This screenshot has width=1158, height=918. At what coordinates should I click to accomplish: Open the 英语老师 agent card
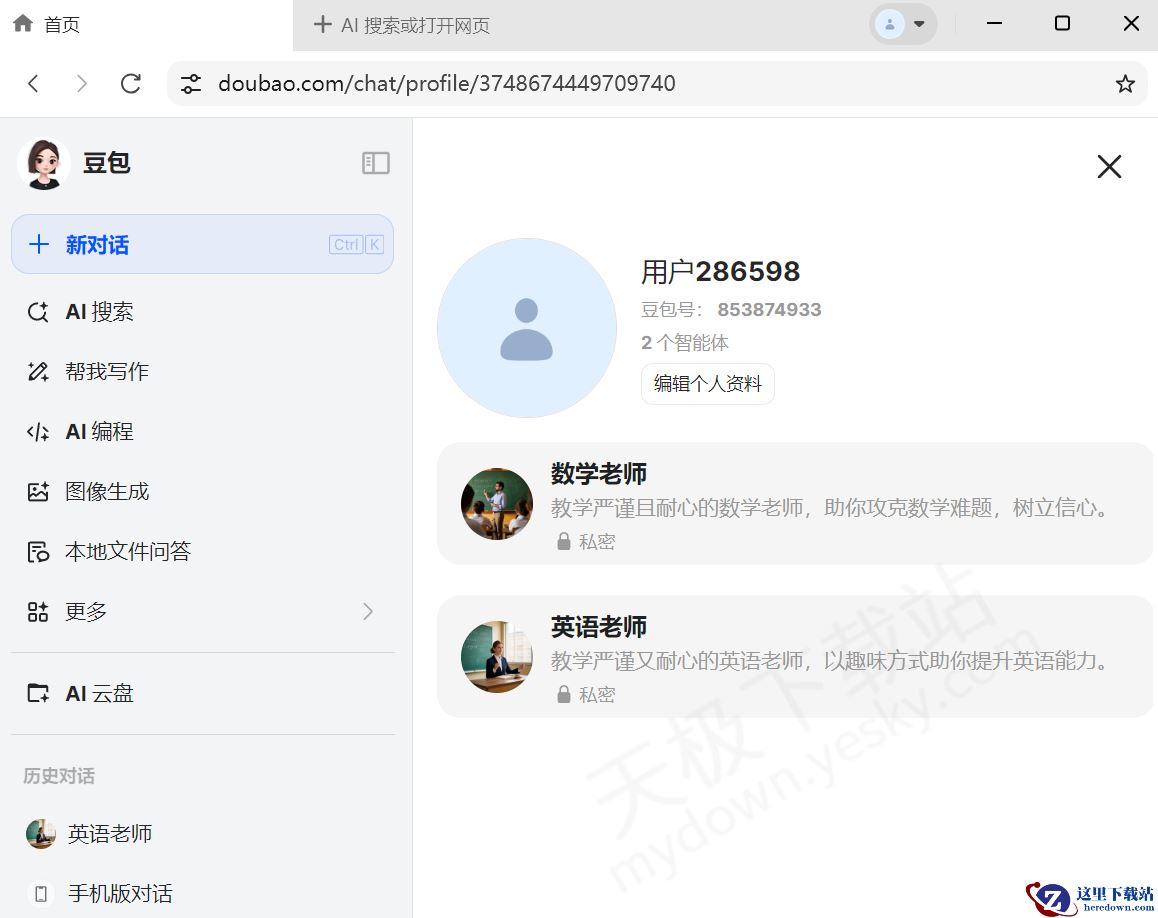click(795, 657)
